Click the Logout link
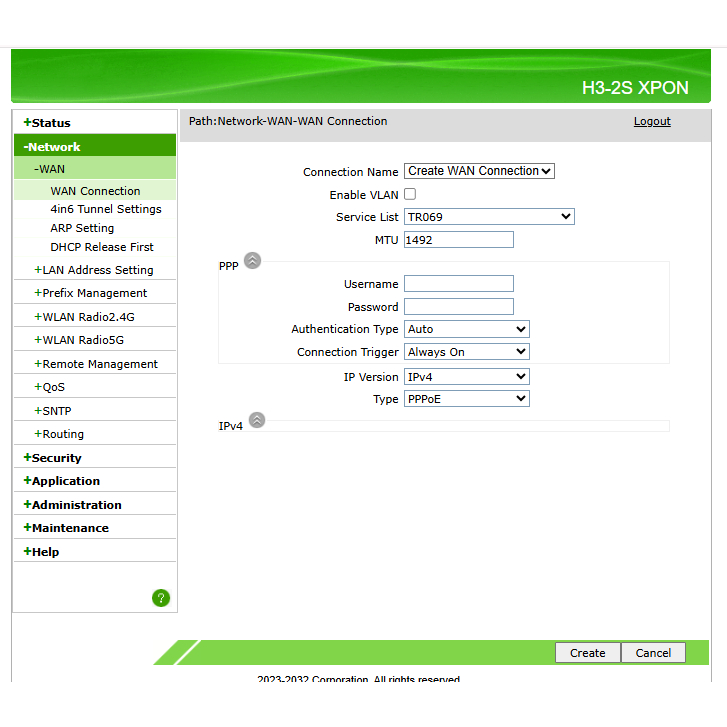The height and width of the screenshot is (727, 727). 652,122
